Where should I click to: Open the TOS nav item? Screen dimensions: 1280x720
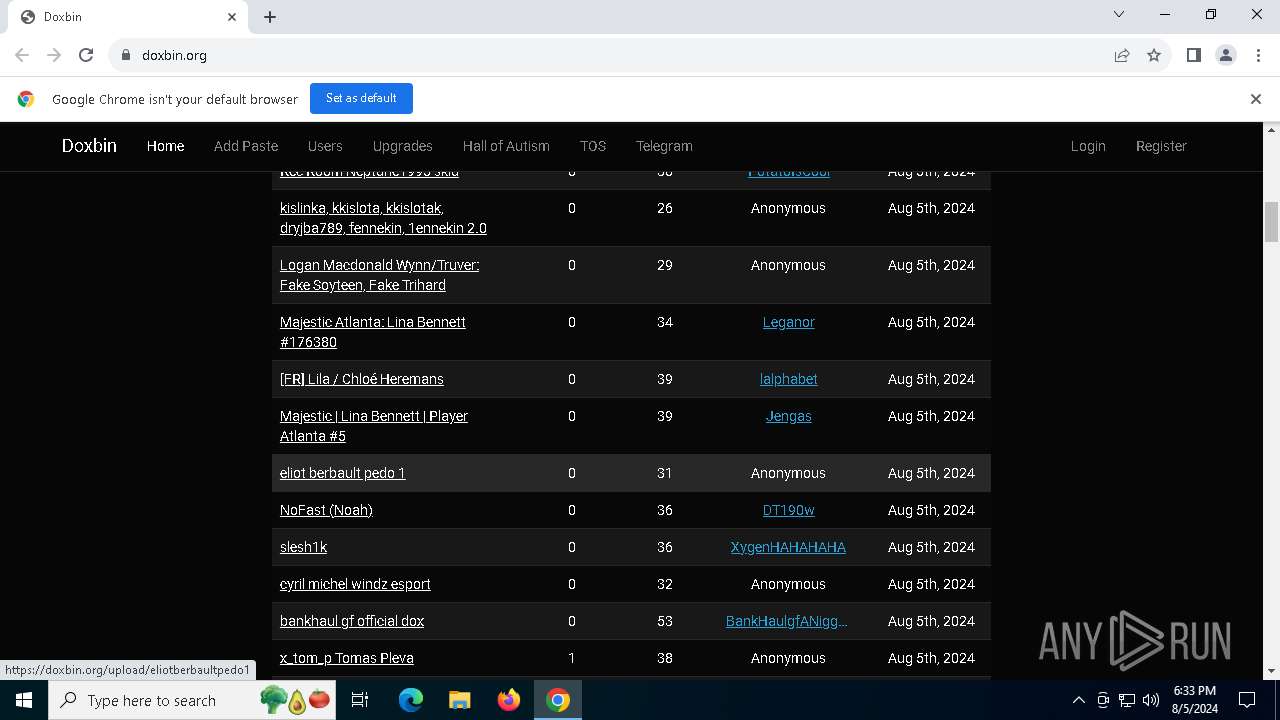(593, 146)
